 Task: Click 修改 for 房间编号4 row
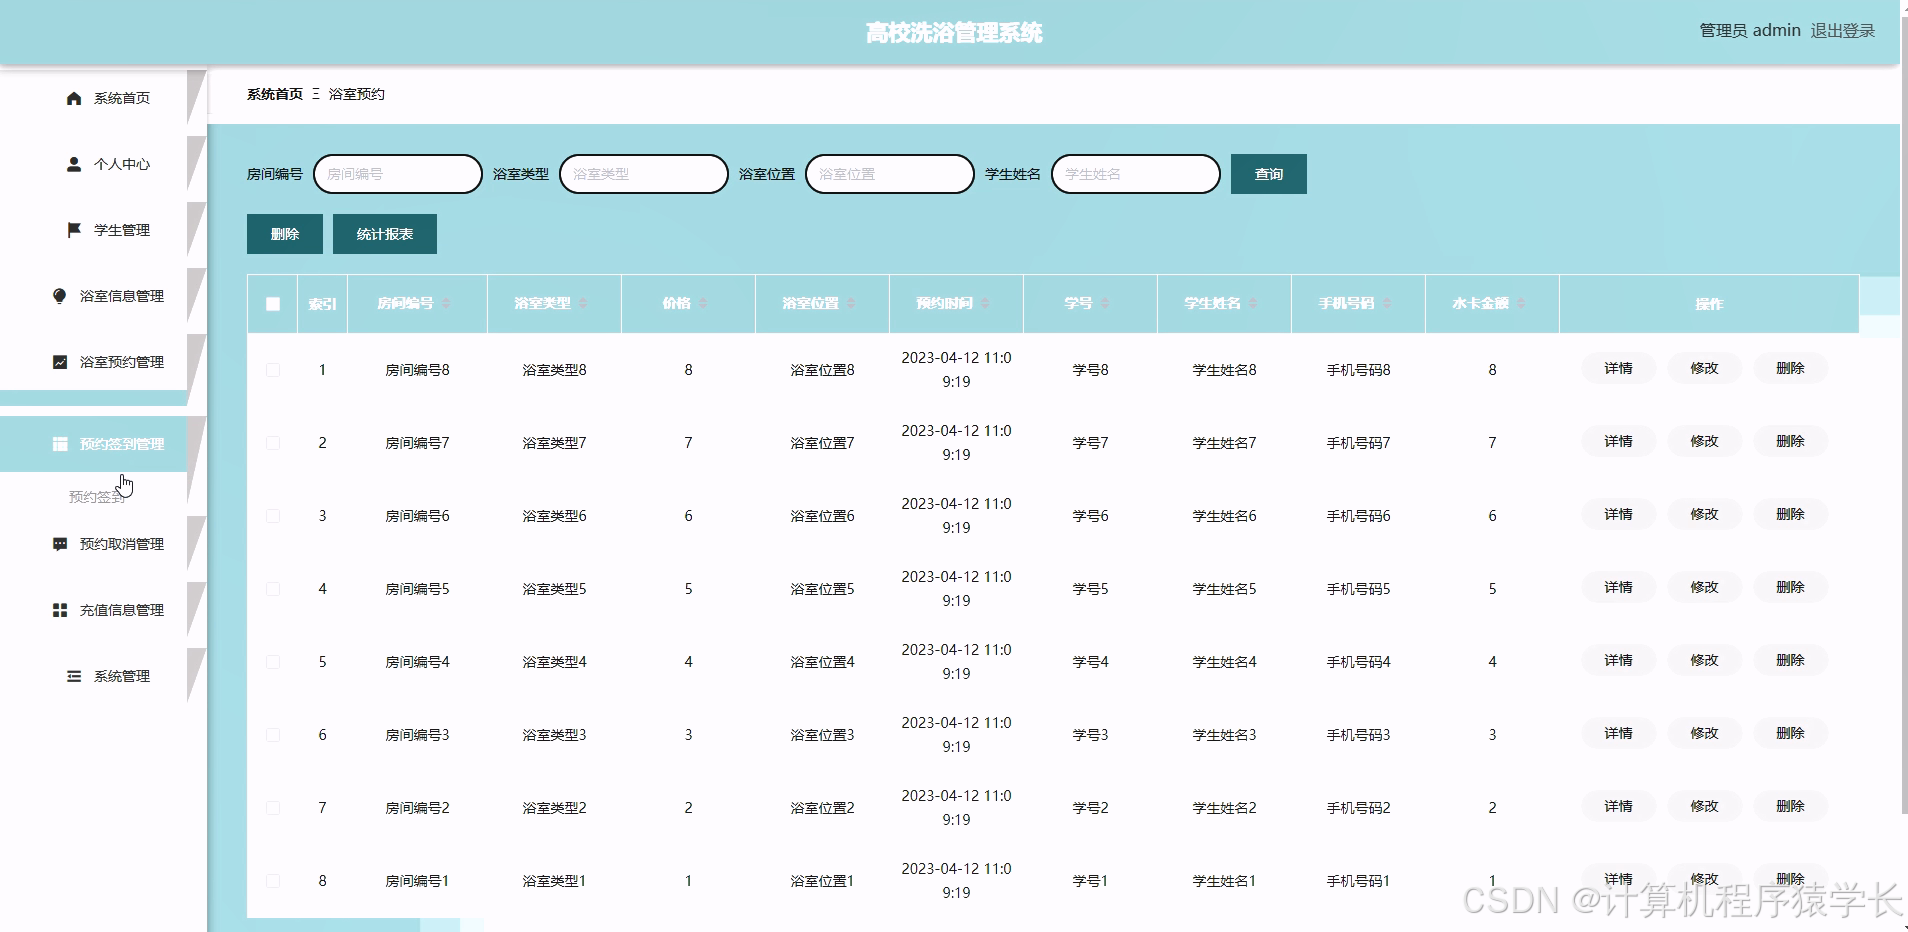tap(1704, 660)
